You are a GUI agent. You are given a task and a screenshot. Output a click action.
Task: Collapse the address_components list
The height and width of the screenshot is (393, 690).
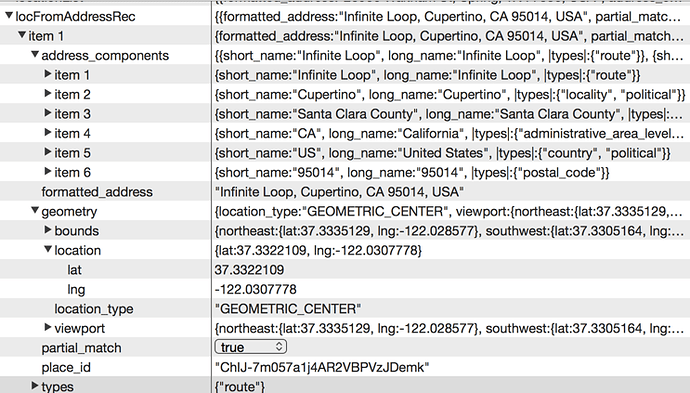click(35, 55)
